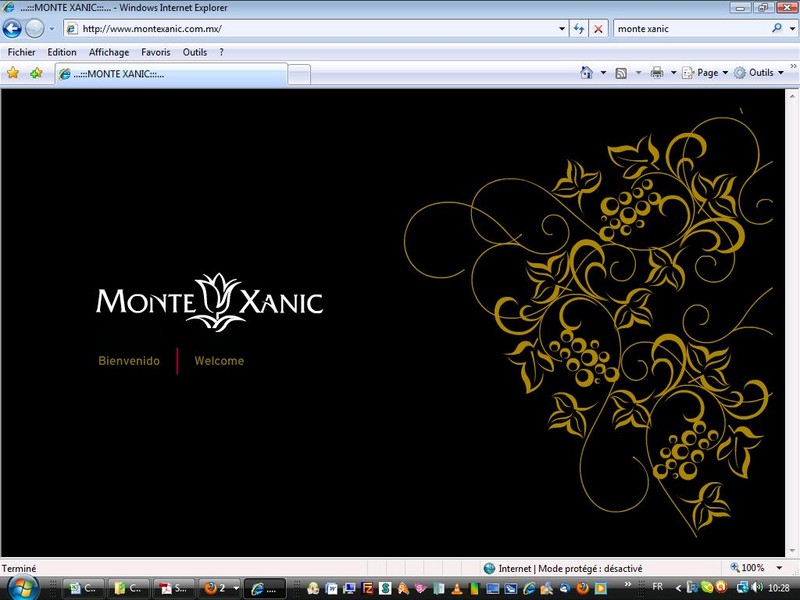Expand the address bar history dropdown
800x600 pixels.
562,29
